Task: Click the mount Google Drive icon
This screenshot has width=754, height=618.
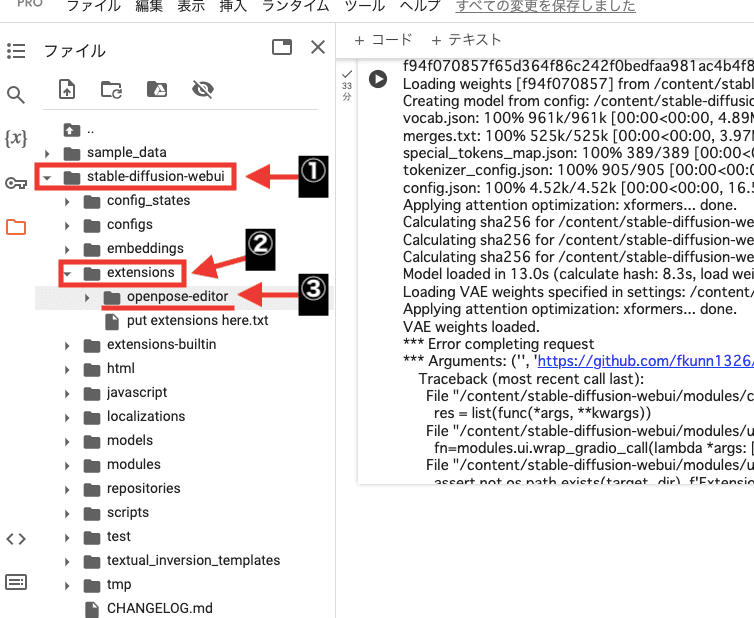Action: click(157, 89)
